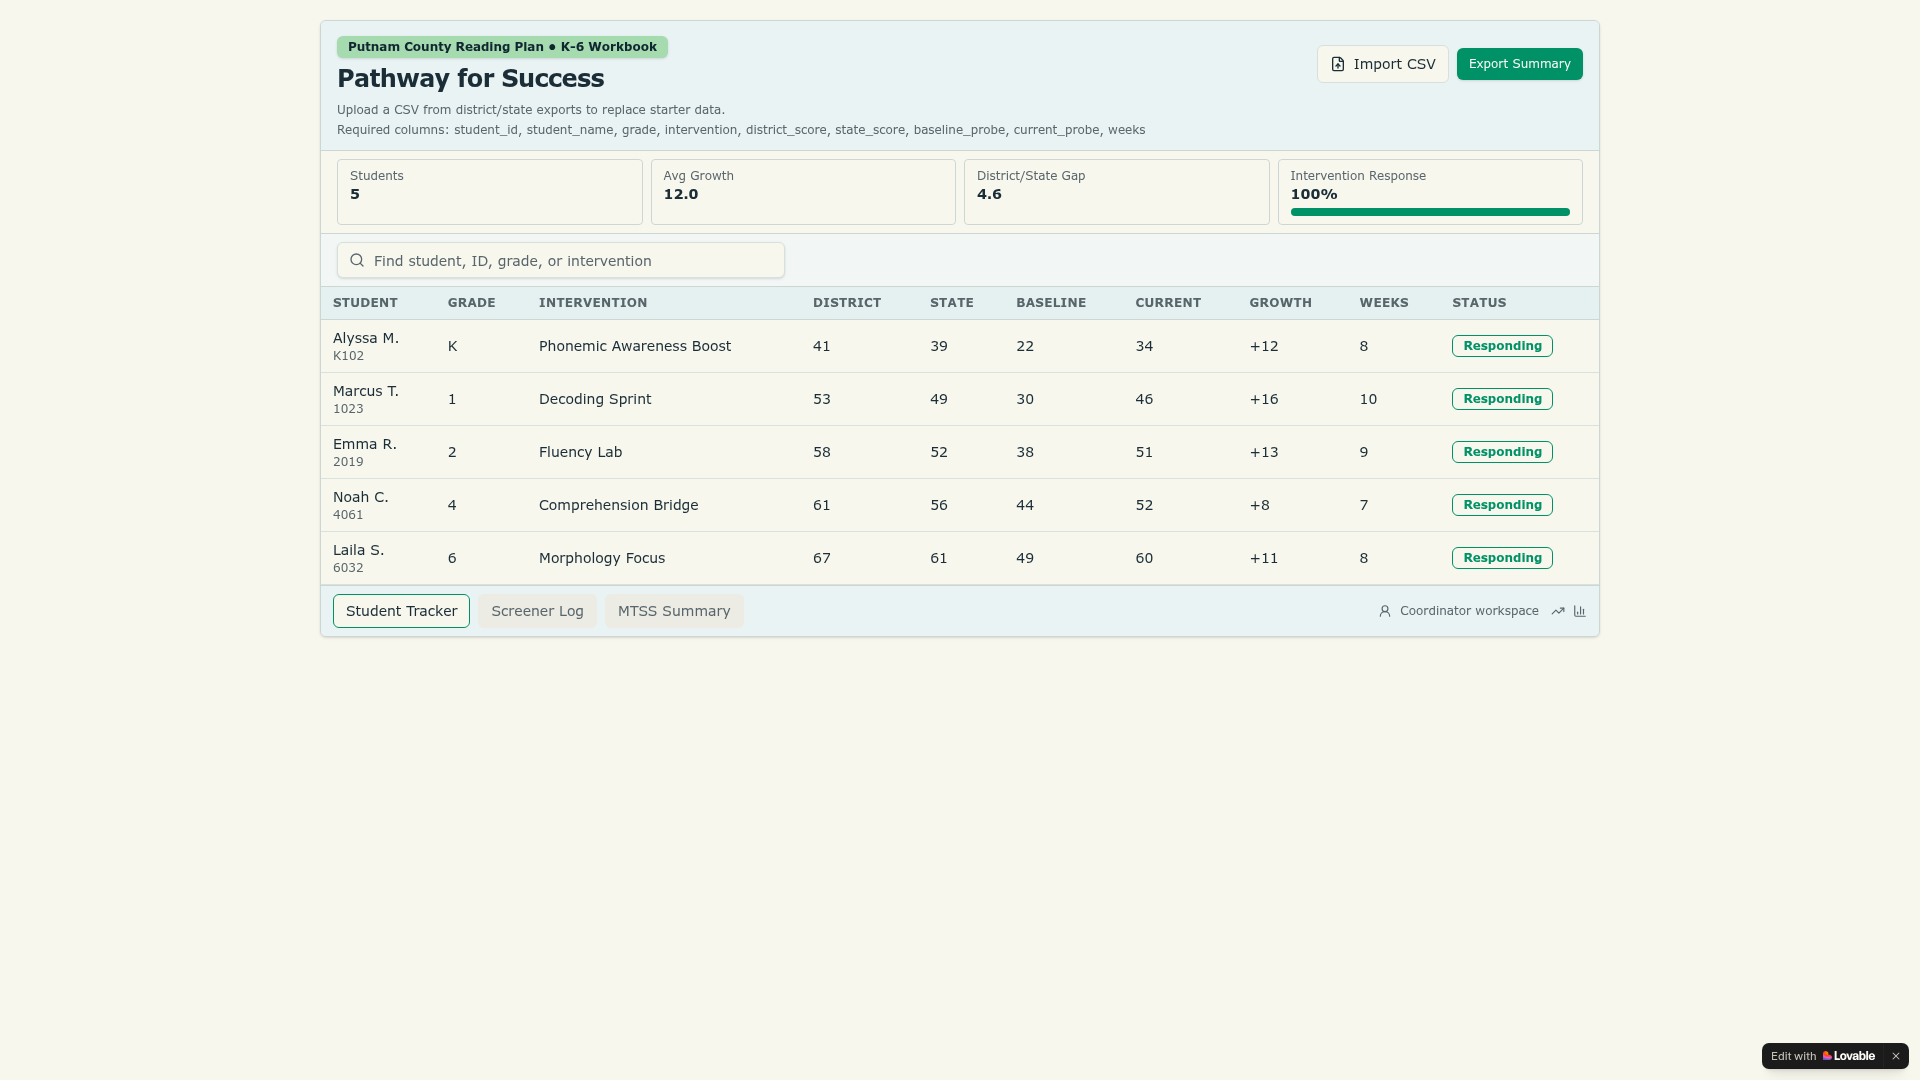Click the +11 growth value
1920x1080 pixels.
point(1264,558)
